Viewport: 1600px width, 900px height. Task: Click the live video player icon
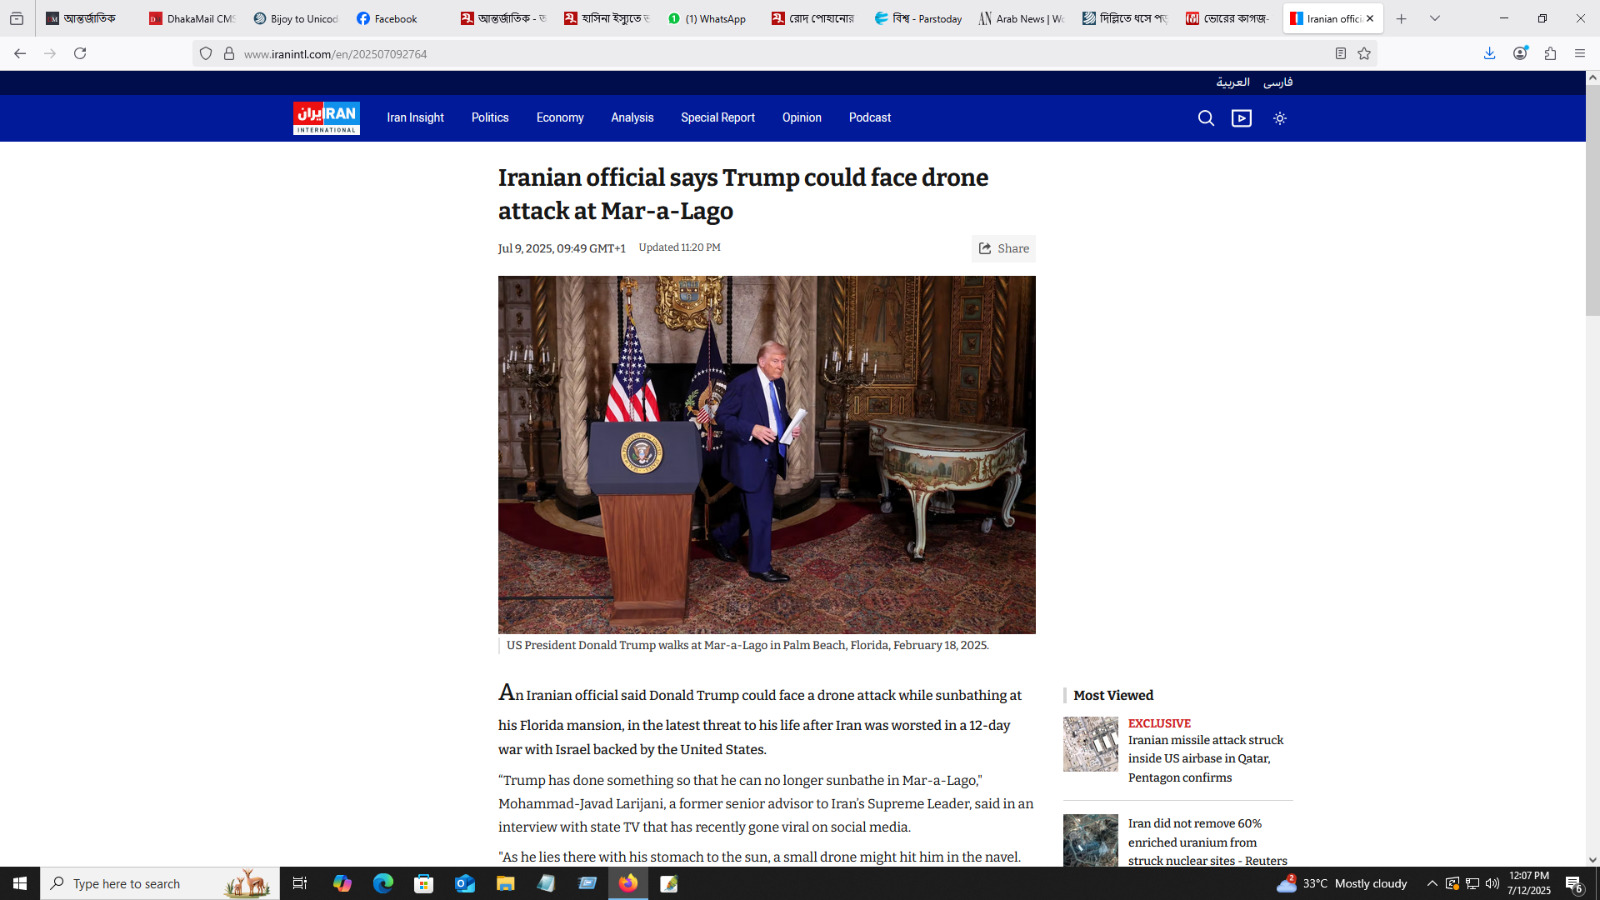(x=1241, y=118)
